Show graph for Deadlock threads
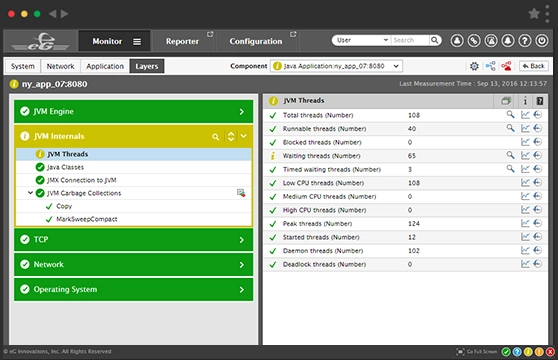 click(x=525, y=264)
